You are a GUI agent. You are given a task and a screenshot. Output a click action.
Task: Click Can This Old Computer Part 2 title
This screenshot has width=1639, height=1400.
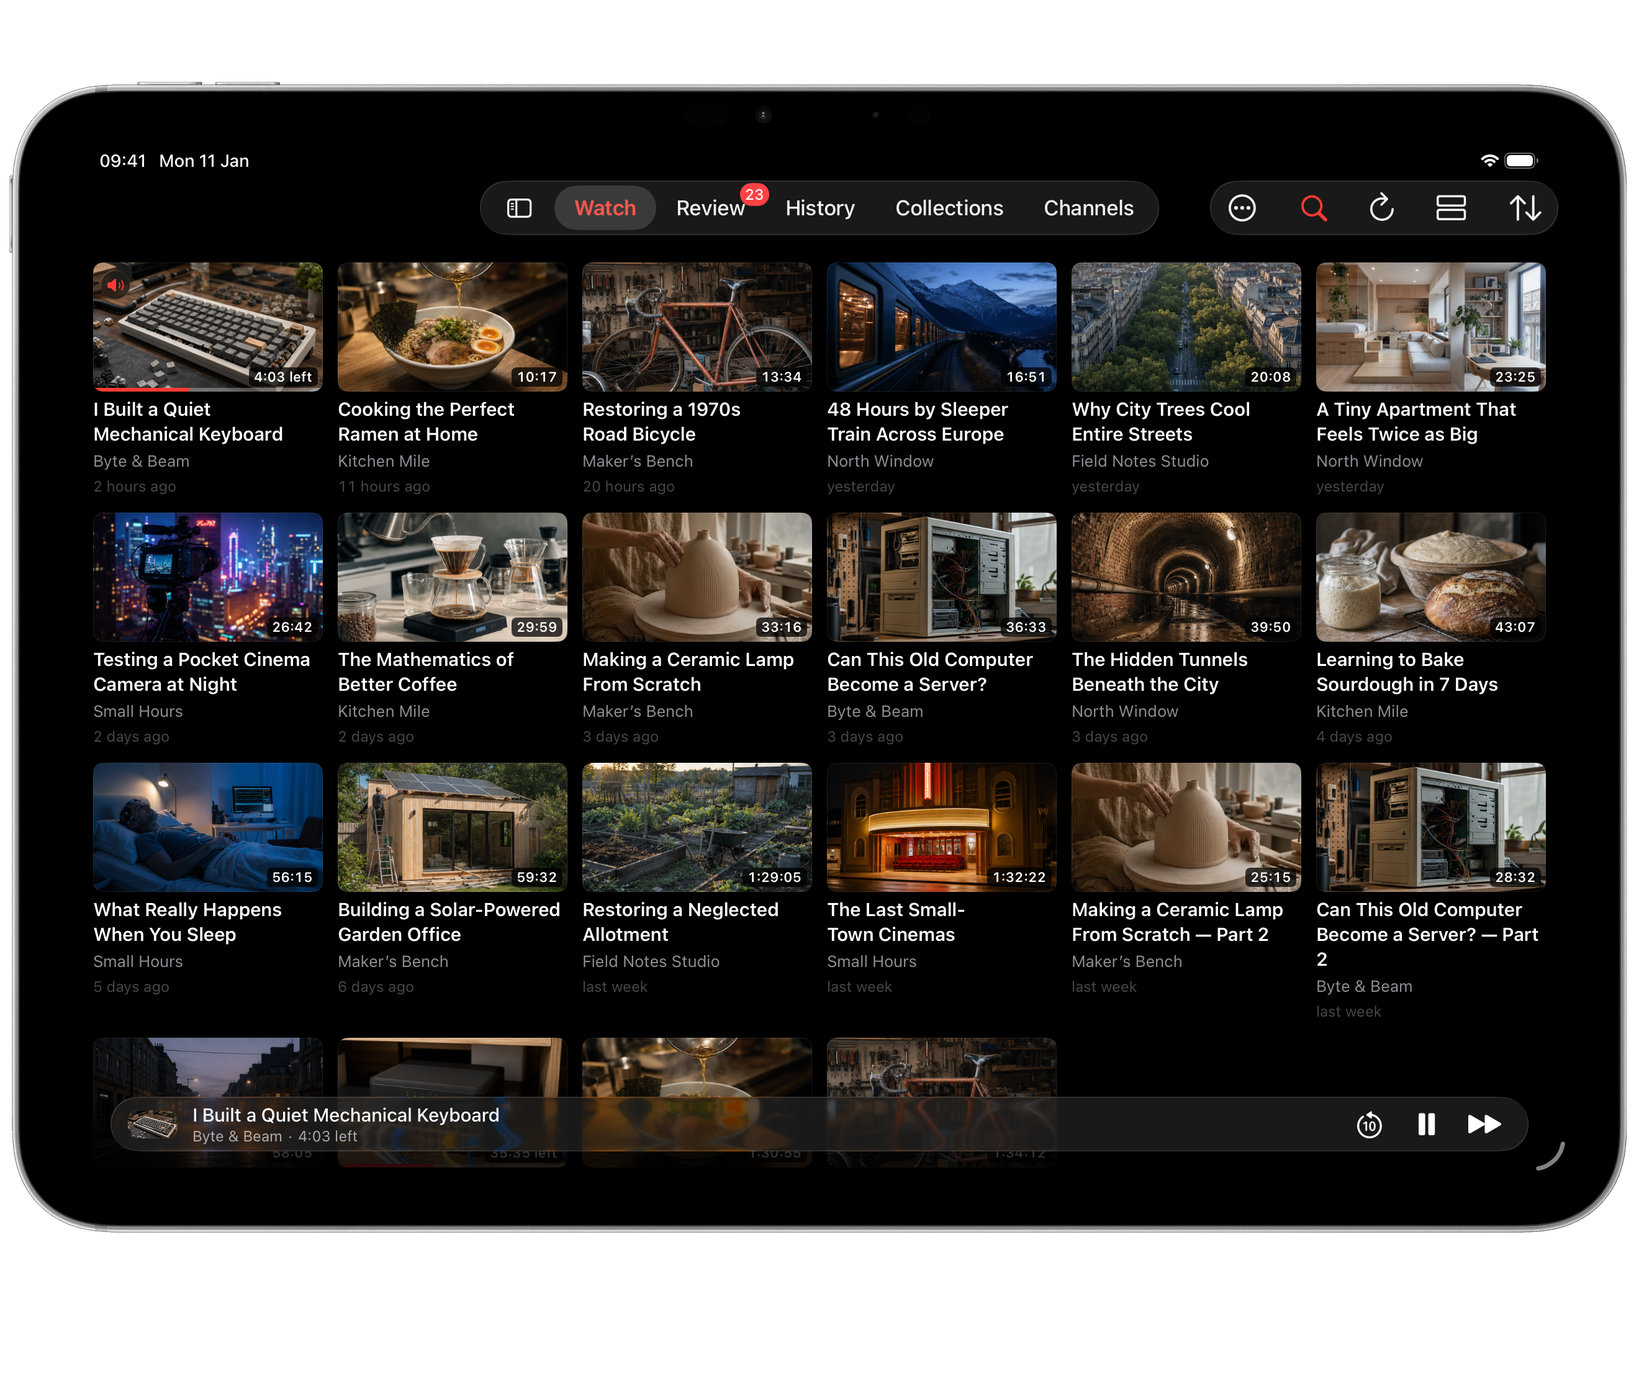1427,934
